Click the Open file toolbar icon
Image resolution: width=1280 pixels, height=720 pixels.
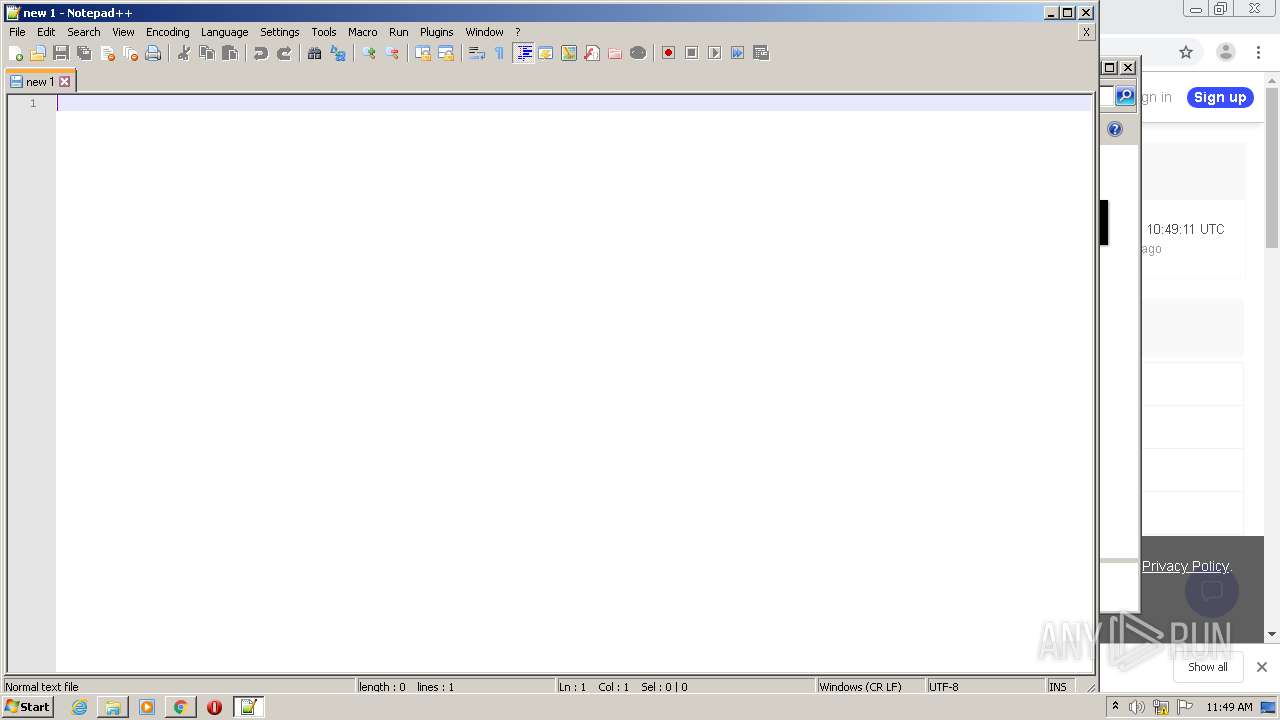[x=38, y=53]
